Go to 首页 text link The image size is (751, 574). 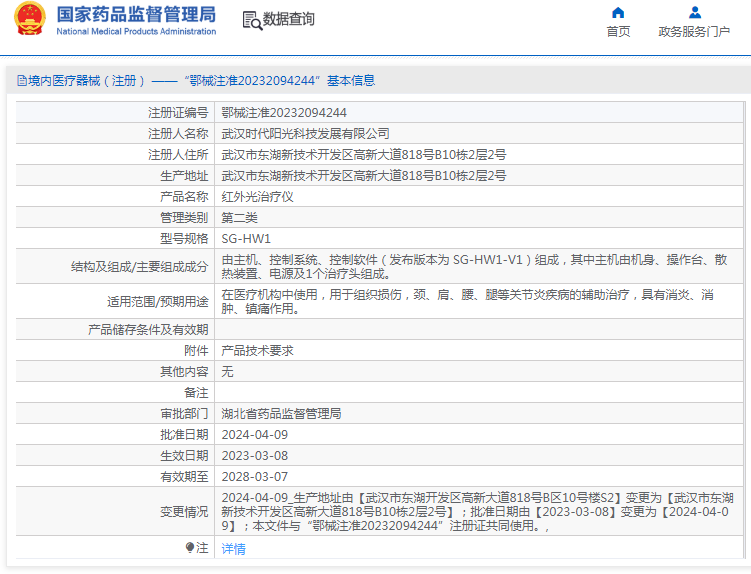coord(618,32)
